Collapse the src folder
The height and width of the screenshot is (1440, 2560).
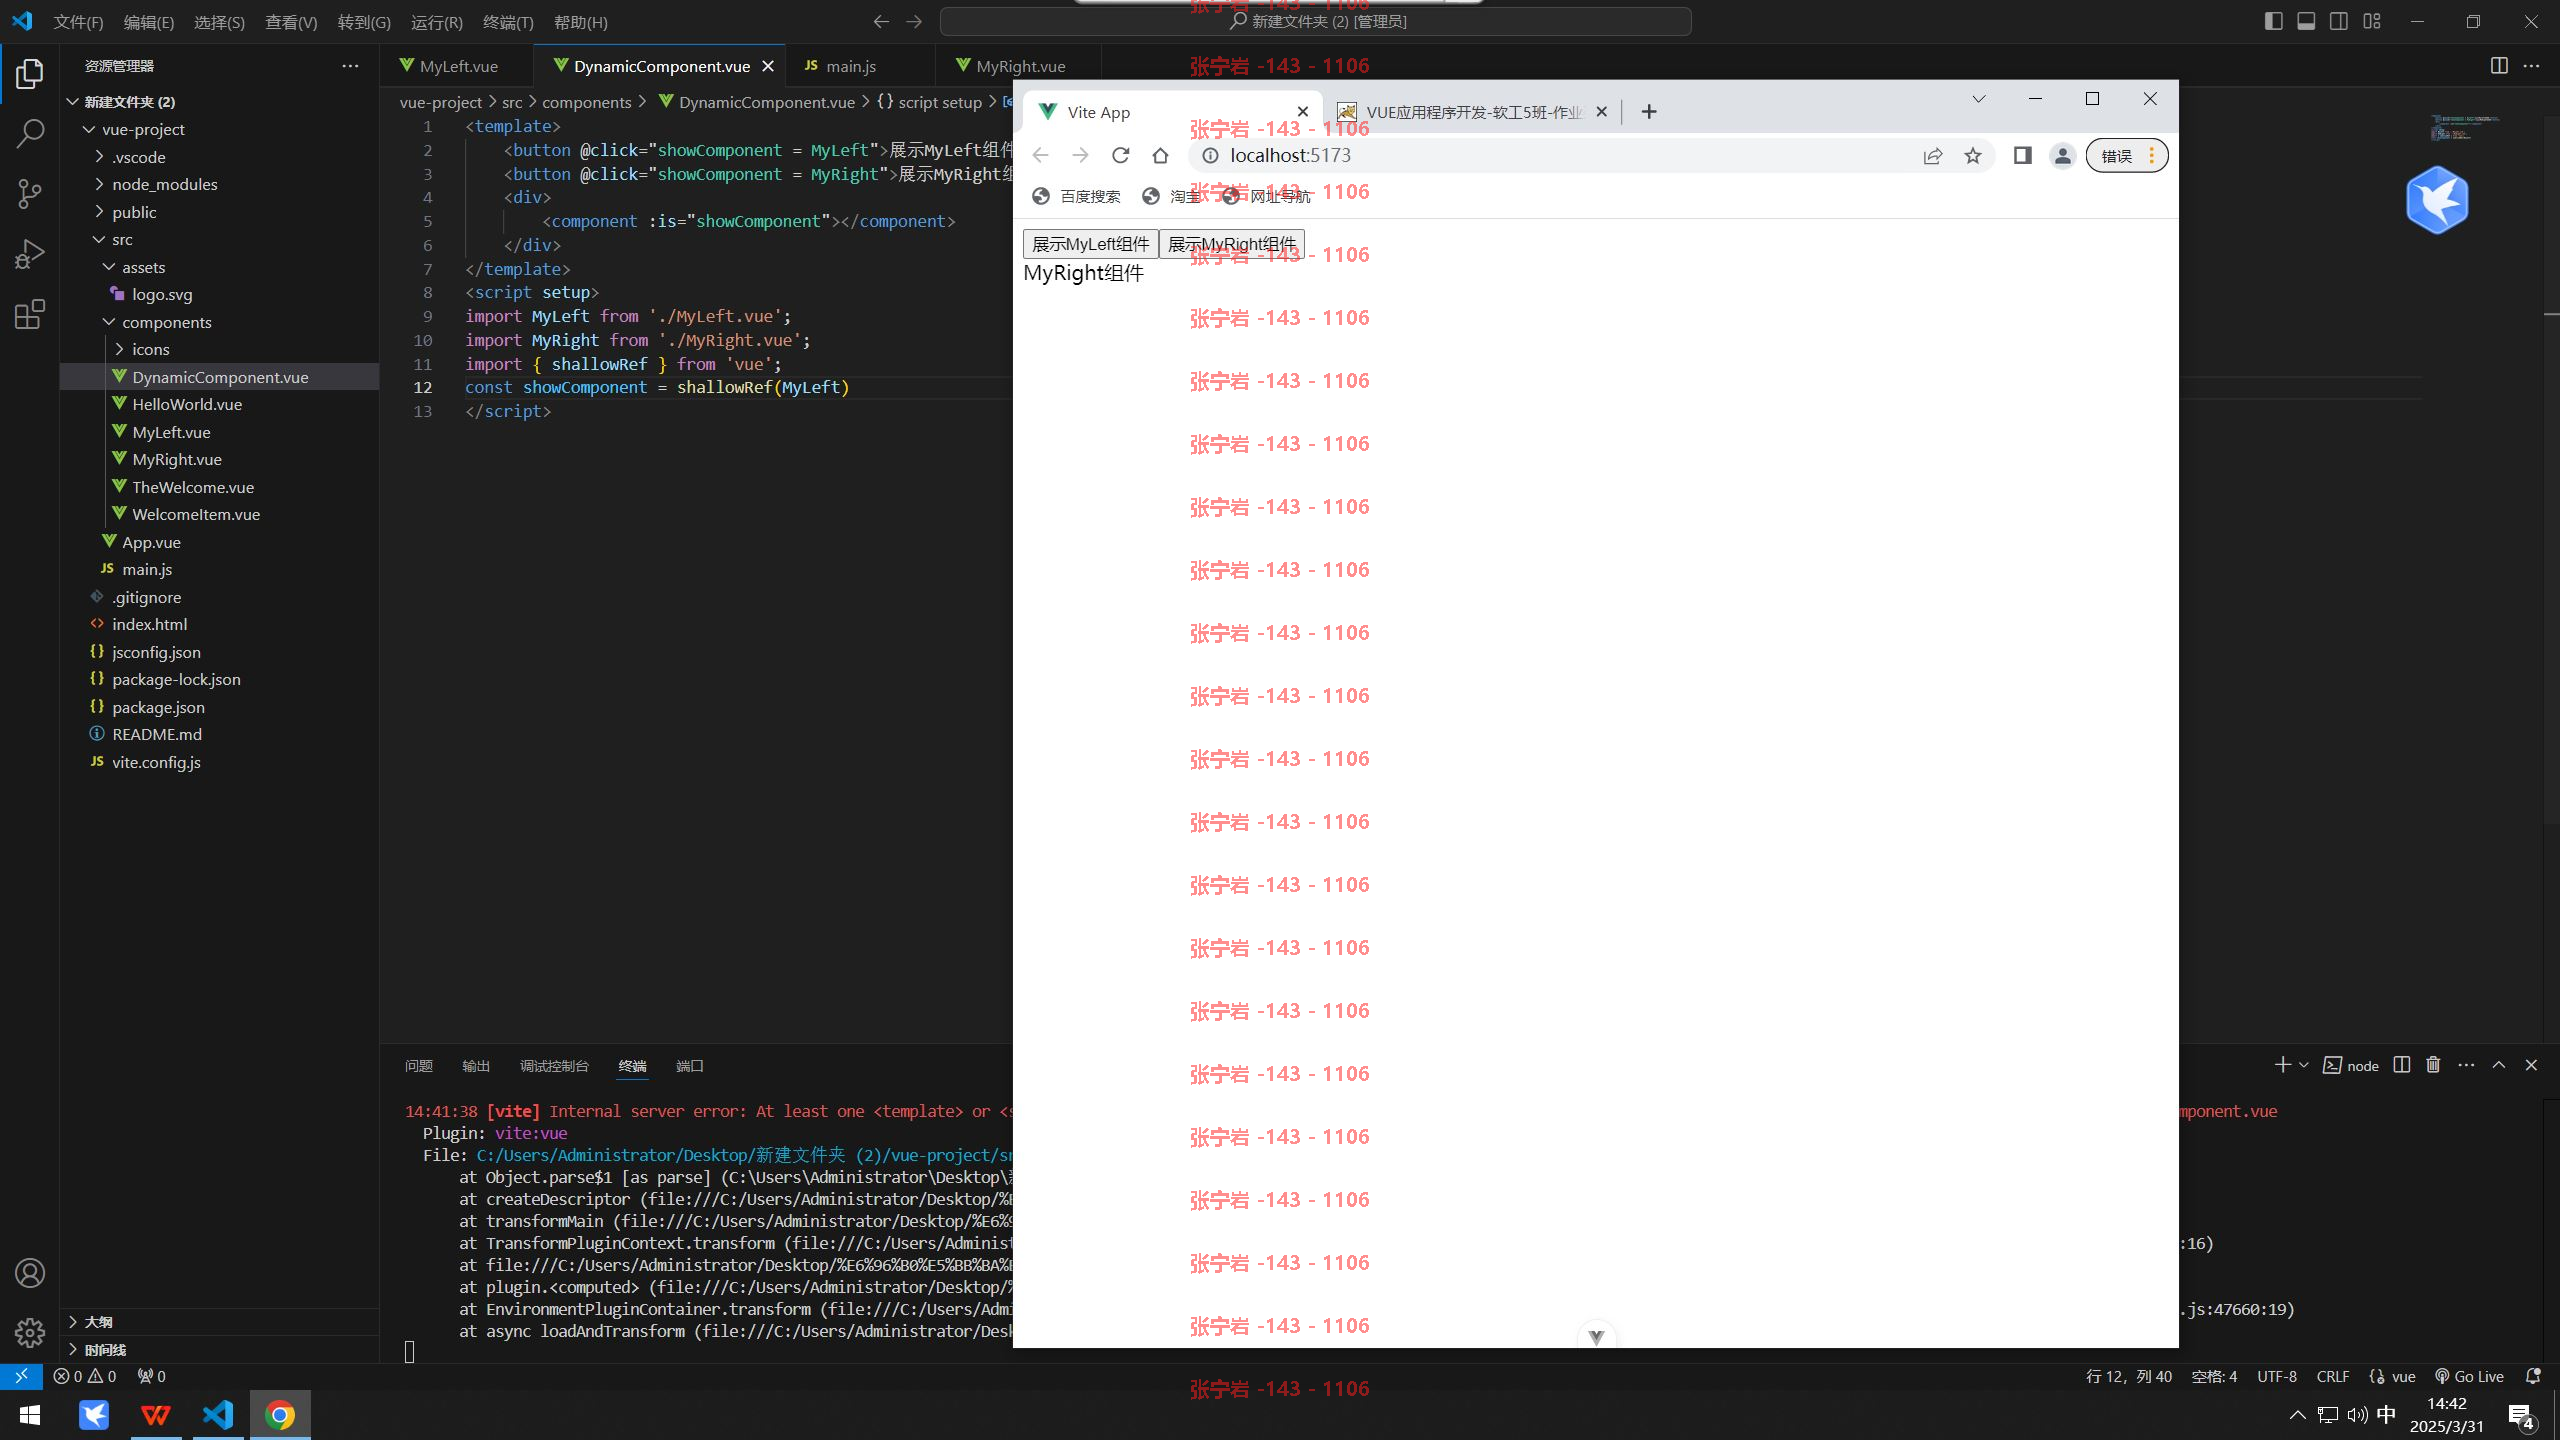pos(99,239)
